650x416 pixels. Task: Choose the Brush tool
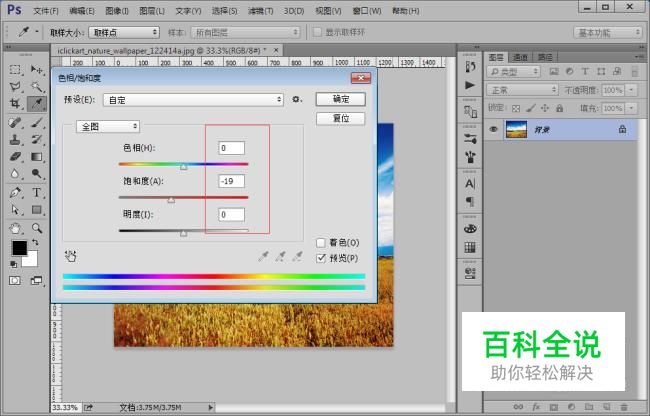37,122
